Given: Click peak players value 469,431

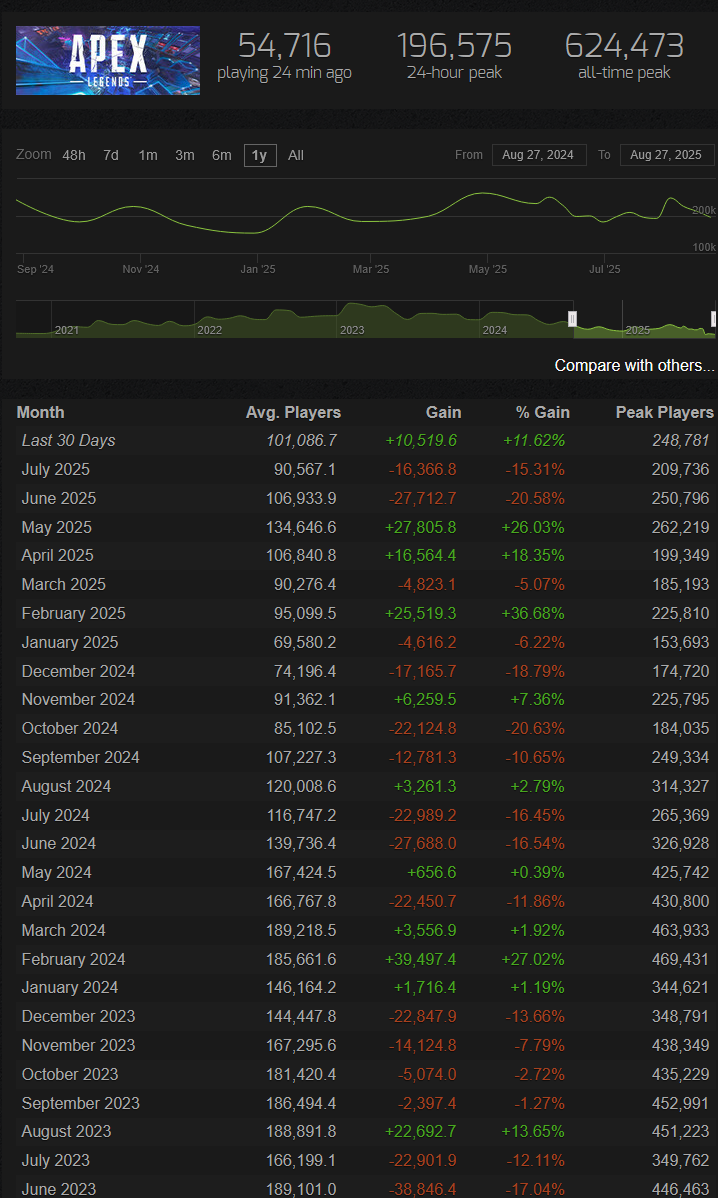Looking at the screenshot, I should (681, 959).
